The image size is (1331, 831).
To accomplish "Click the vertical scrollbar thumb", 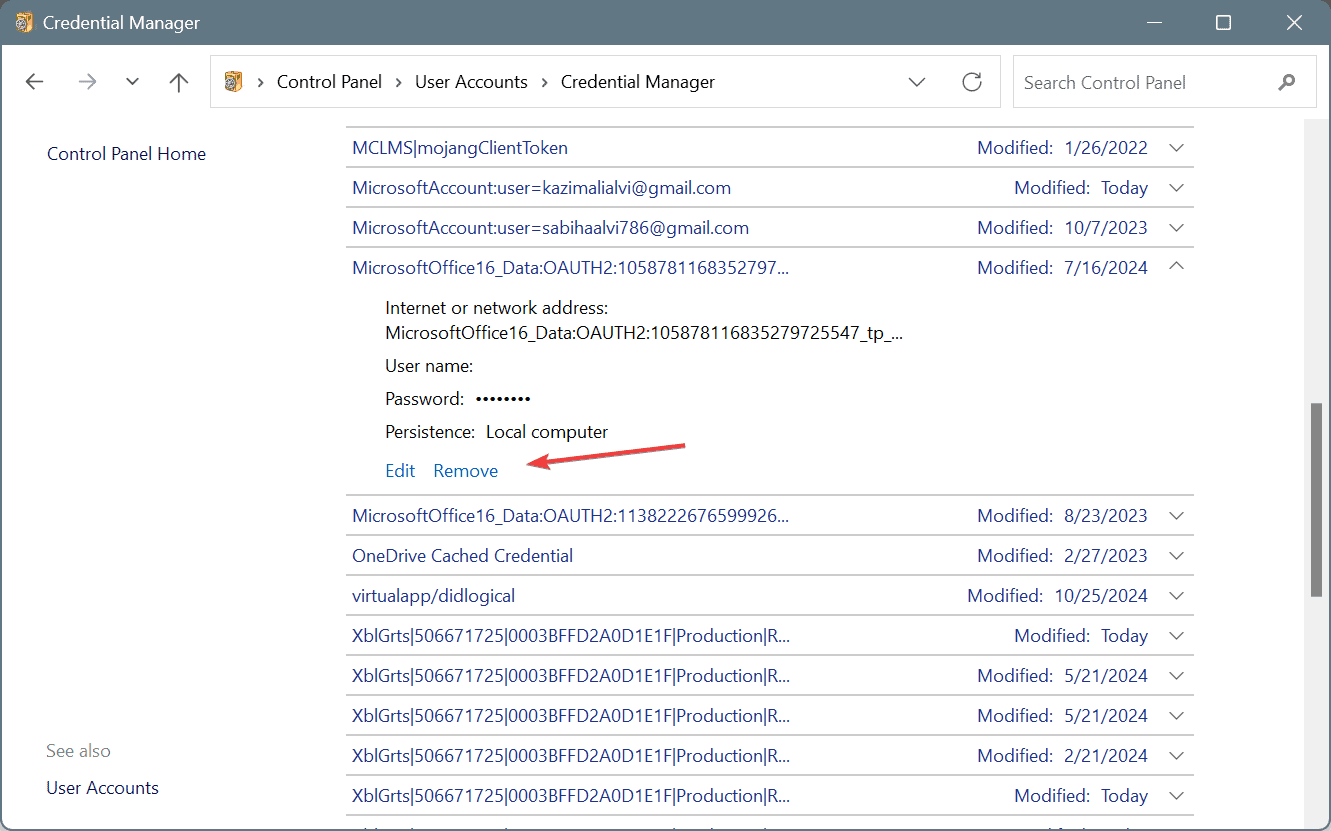I will (1316, 500).
